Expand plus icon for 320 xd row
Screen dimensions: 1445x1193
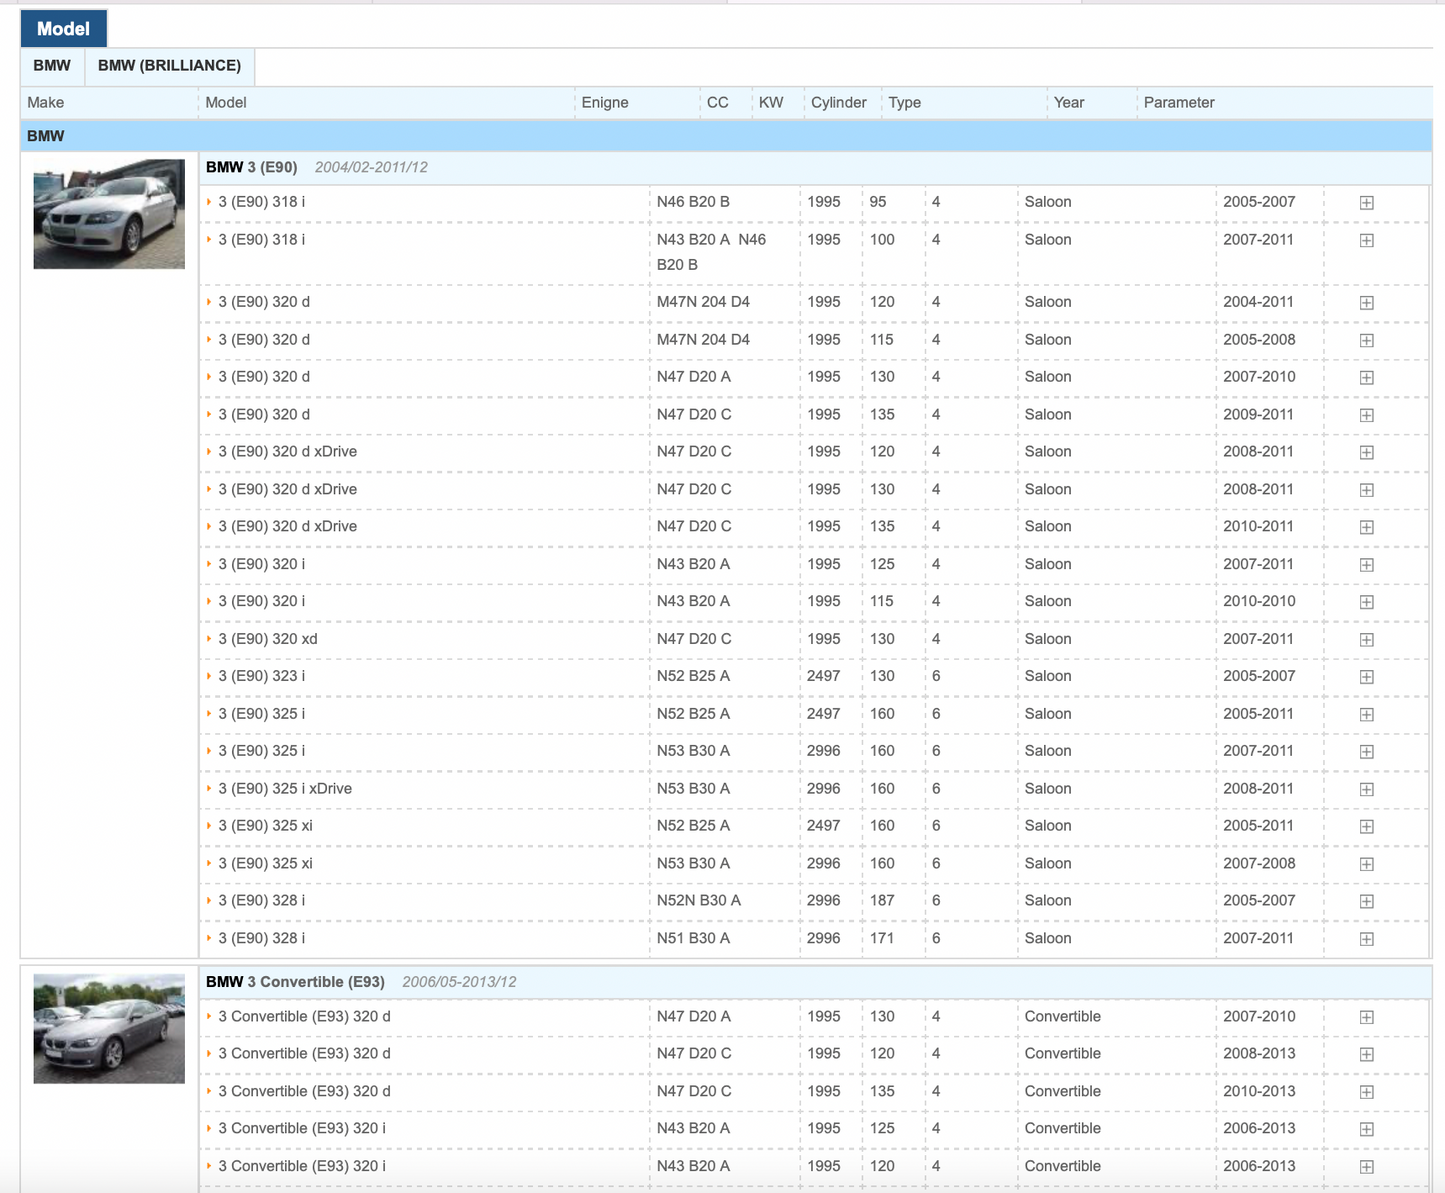(1366, 640)
